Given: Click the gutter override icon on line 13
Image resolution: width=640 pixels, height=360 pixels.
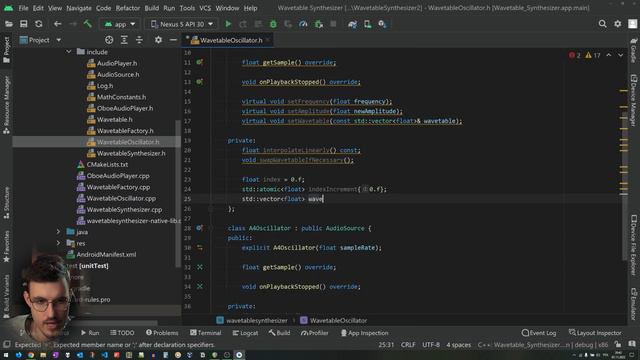Looking at the screenshot, I should [x=199, y=82].
